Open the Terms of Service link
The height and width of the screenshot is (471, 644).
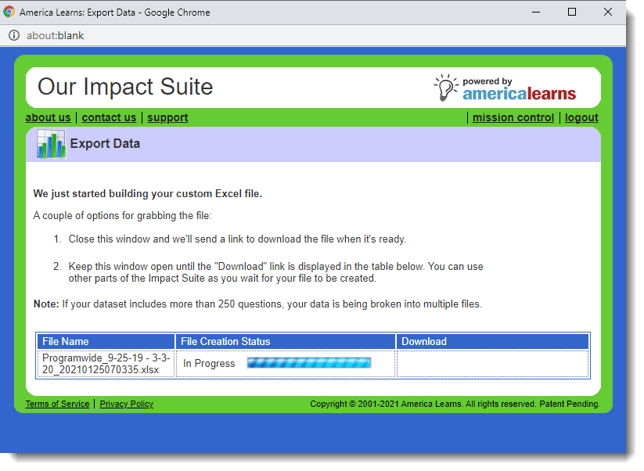pos(57,404)
